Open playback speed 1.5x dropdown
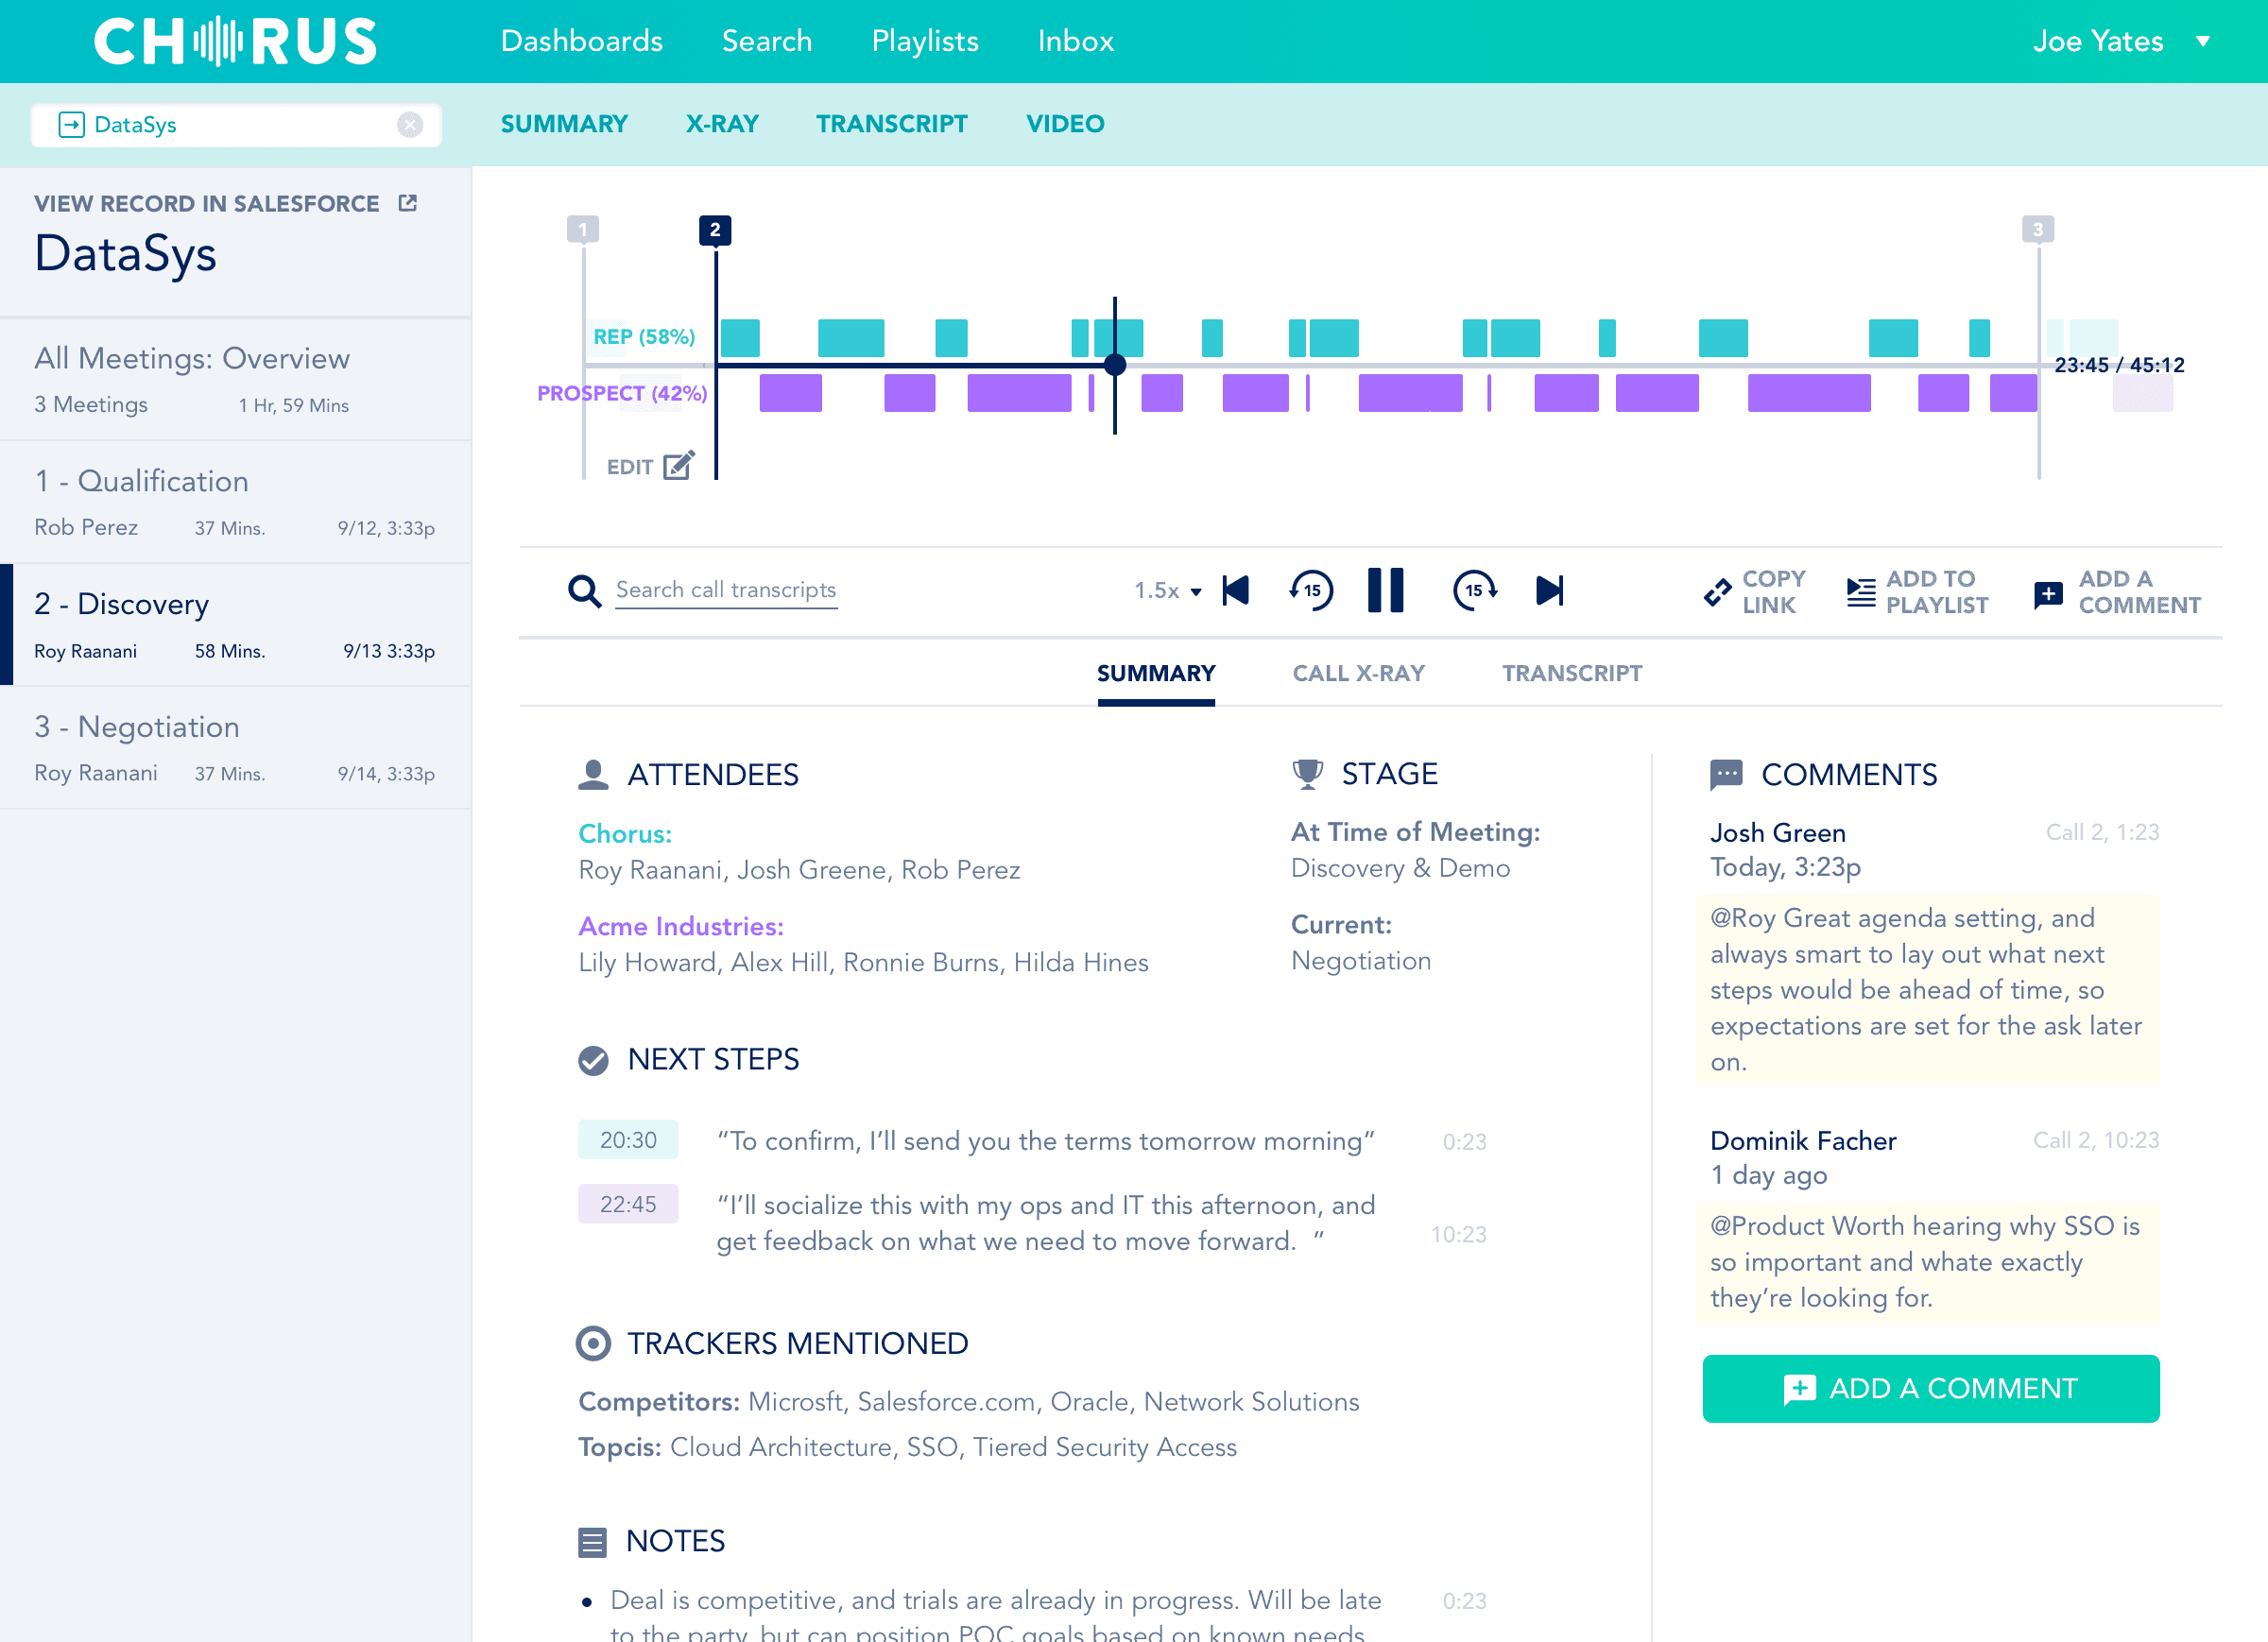Image resolution: width=2268 pixels, height=1642 pixels. point(1167,591)
